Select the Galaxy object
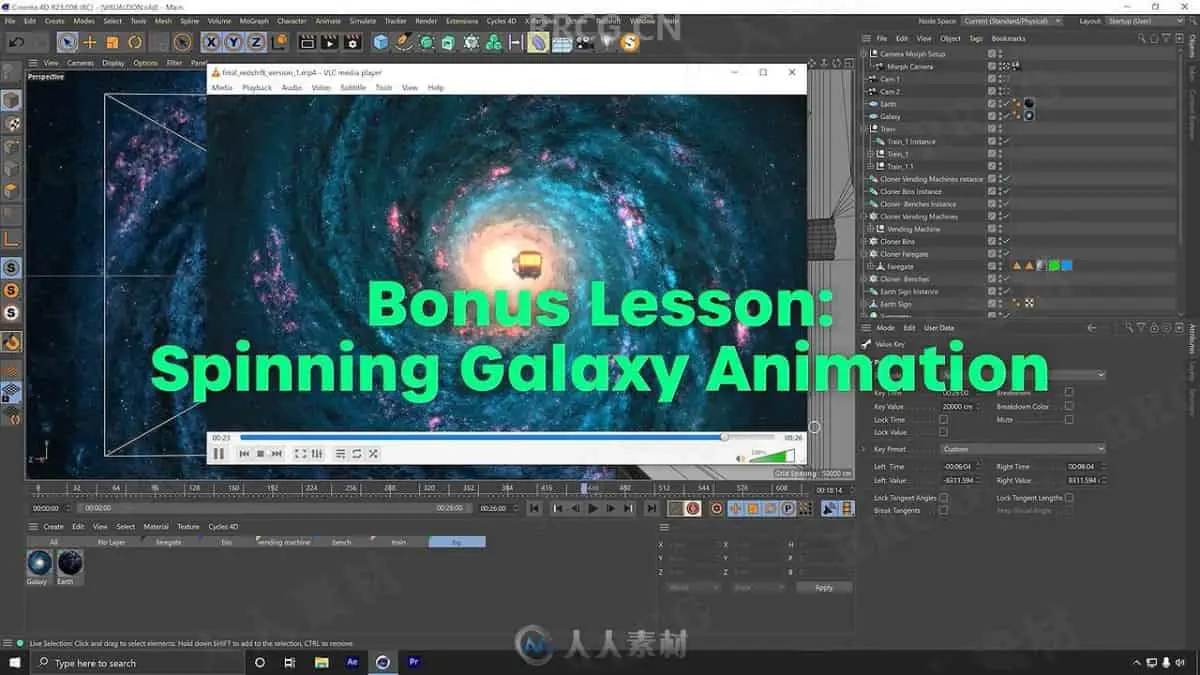 [890, 116]
